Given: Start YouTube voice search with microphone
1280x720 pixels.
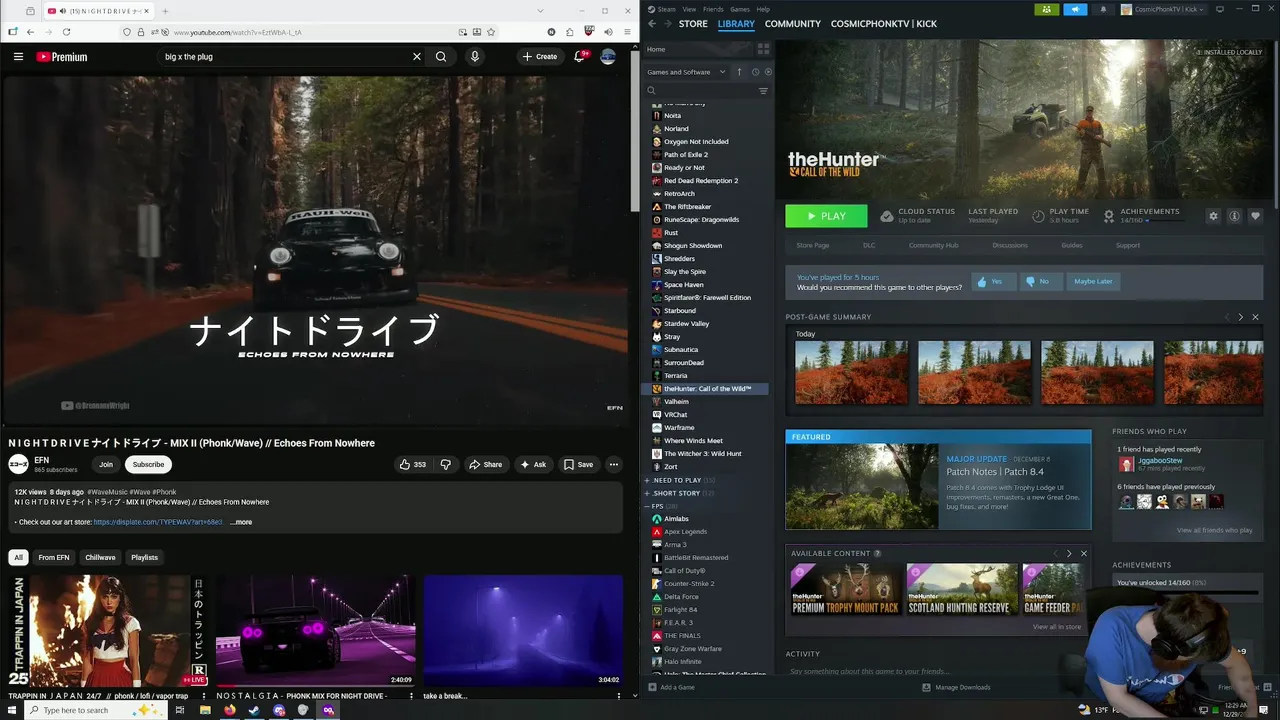Looking at the screenshot, I should 475,57.
